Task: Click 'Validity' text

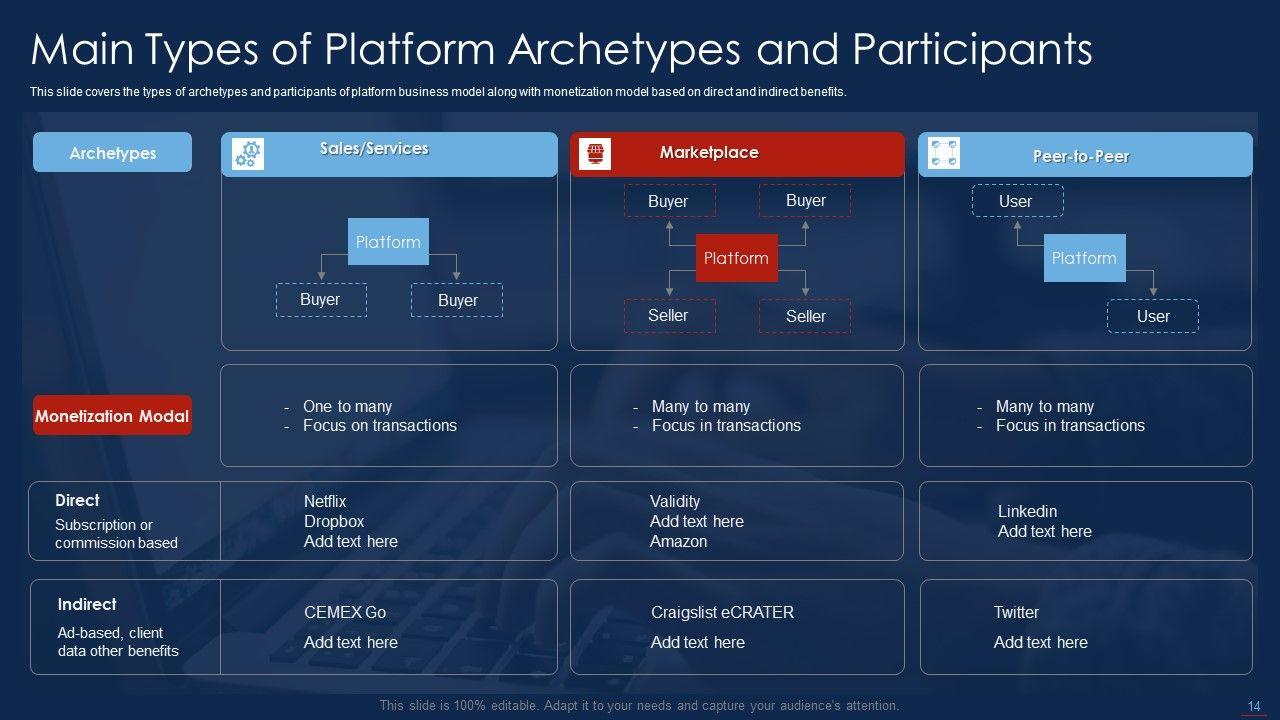Action: pyautogui.click(x=675, y=501)
